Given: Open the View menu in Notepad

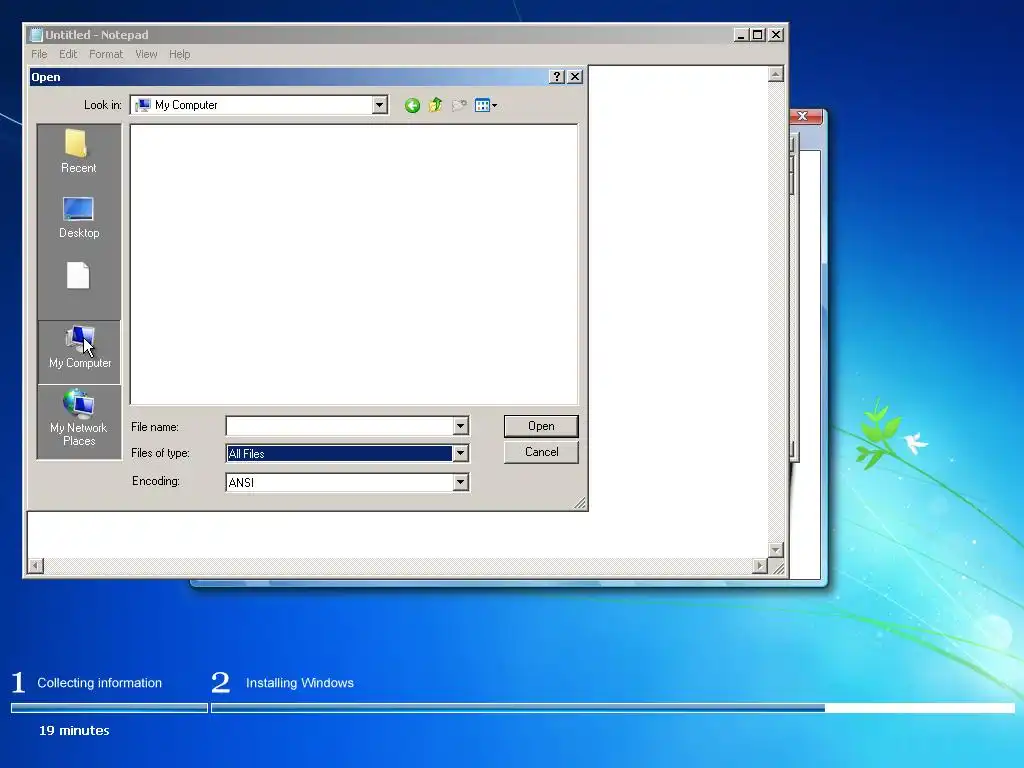Looking at the screenshot, I should point(146,54).
